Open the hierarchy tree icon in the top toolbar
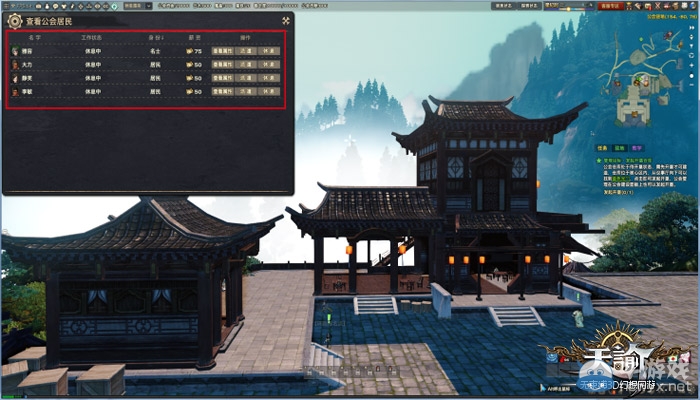 [x=89, y=6]
